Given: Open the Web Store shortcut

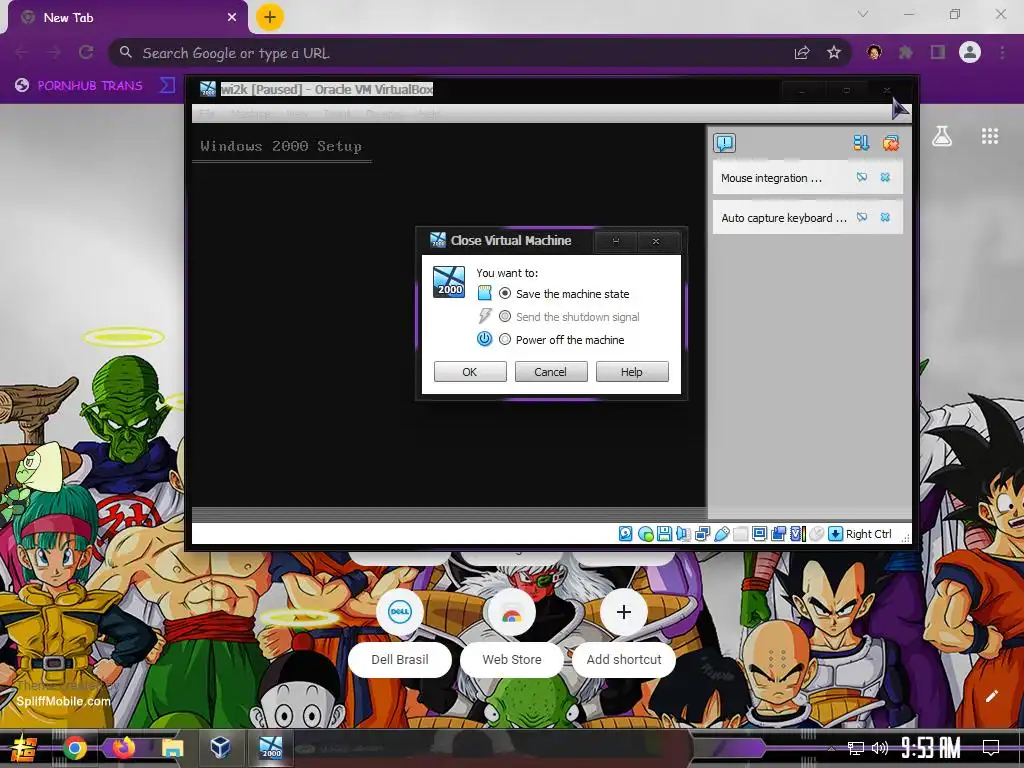Looking at the screenshot, I should 511,633.
